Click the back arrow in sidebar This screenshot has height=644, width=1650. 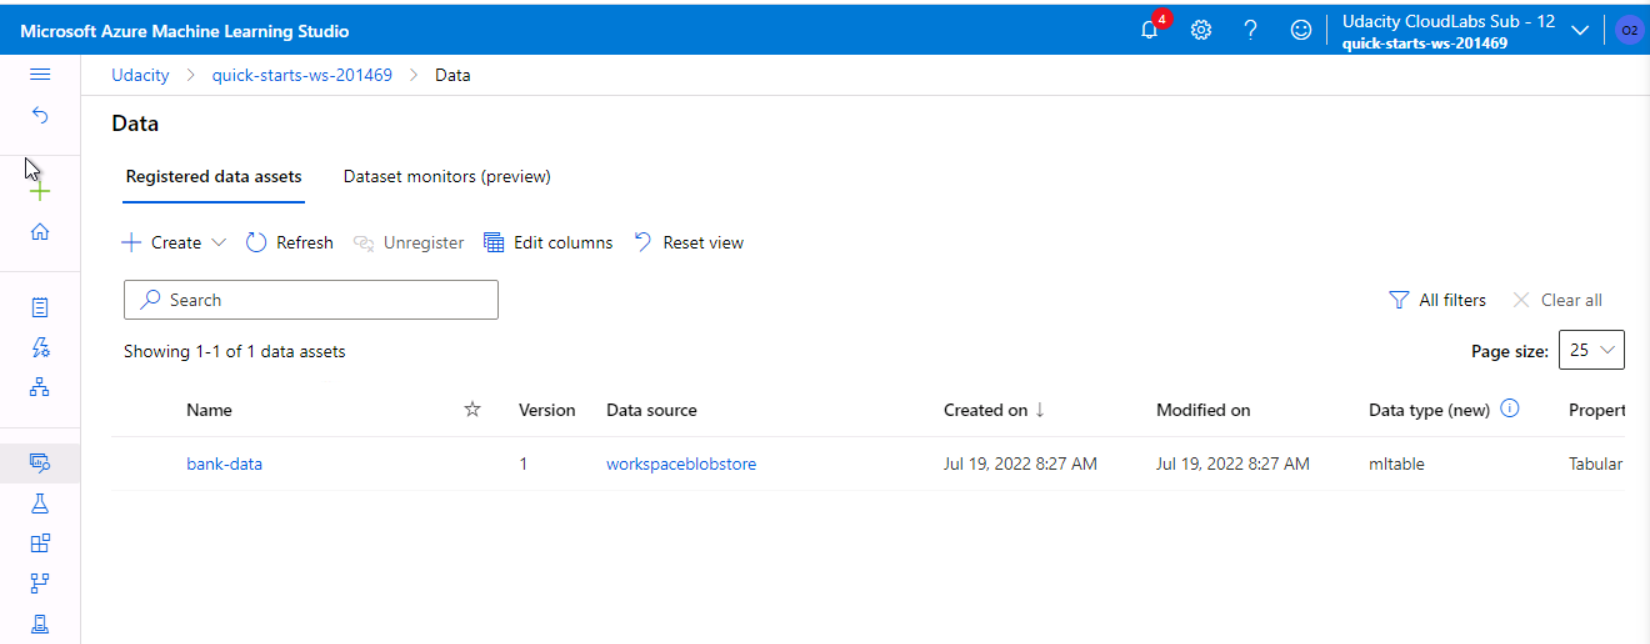point(40,116)
